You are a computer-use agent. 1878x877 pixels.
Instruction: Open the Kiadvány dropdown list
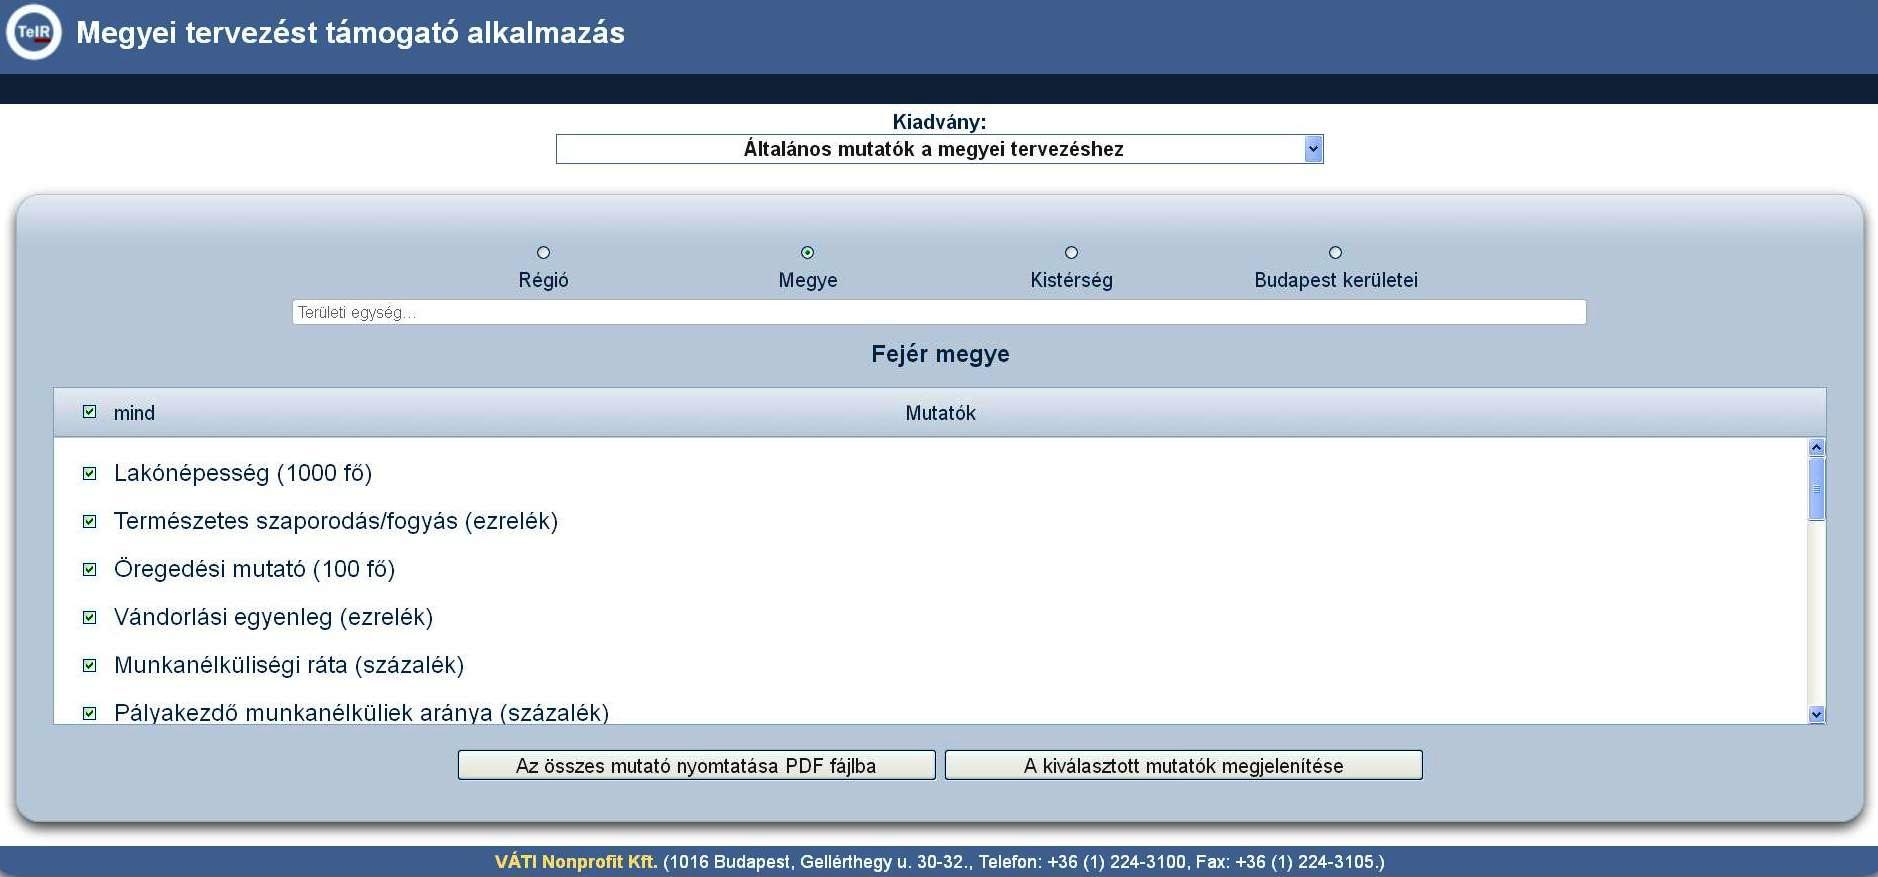1313,149
